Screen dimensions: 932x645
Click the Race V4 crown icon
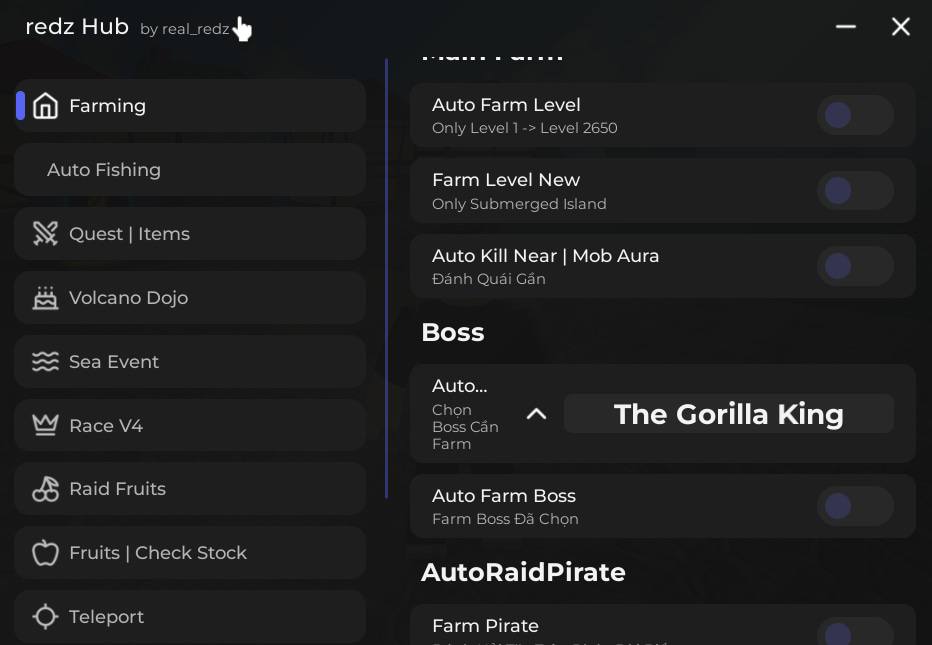tap(45, 425)
